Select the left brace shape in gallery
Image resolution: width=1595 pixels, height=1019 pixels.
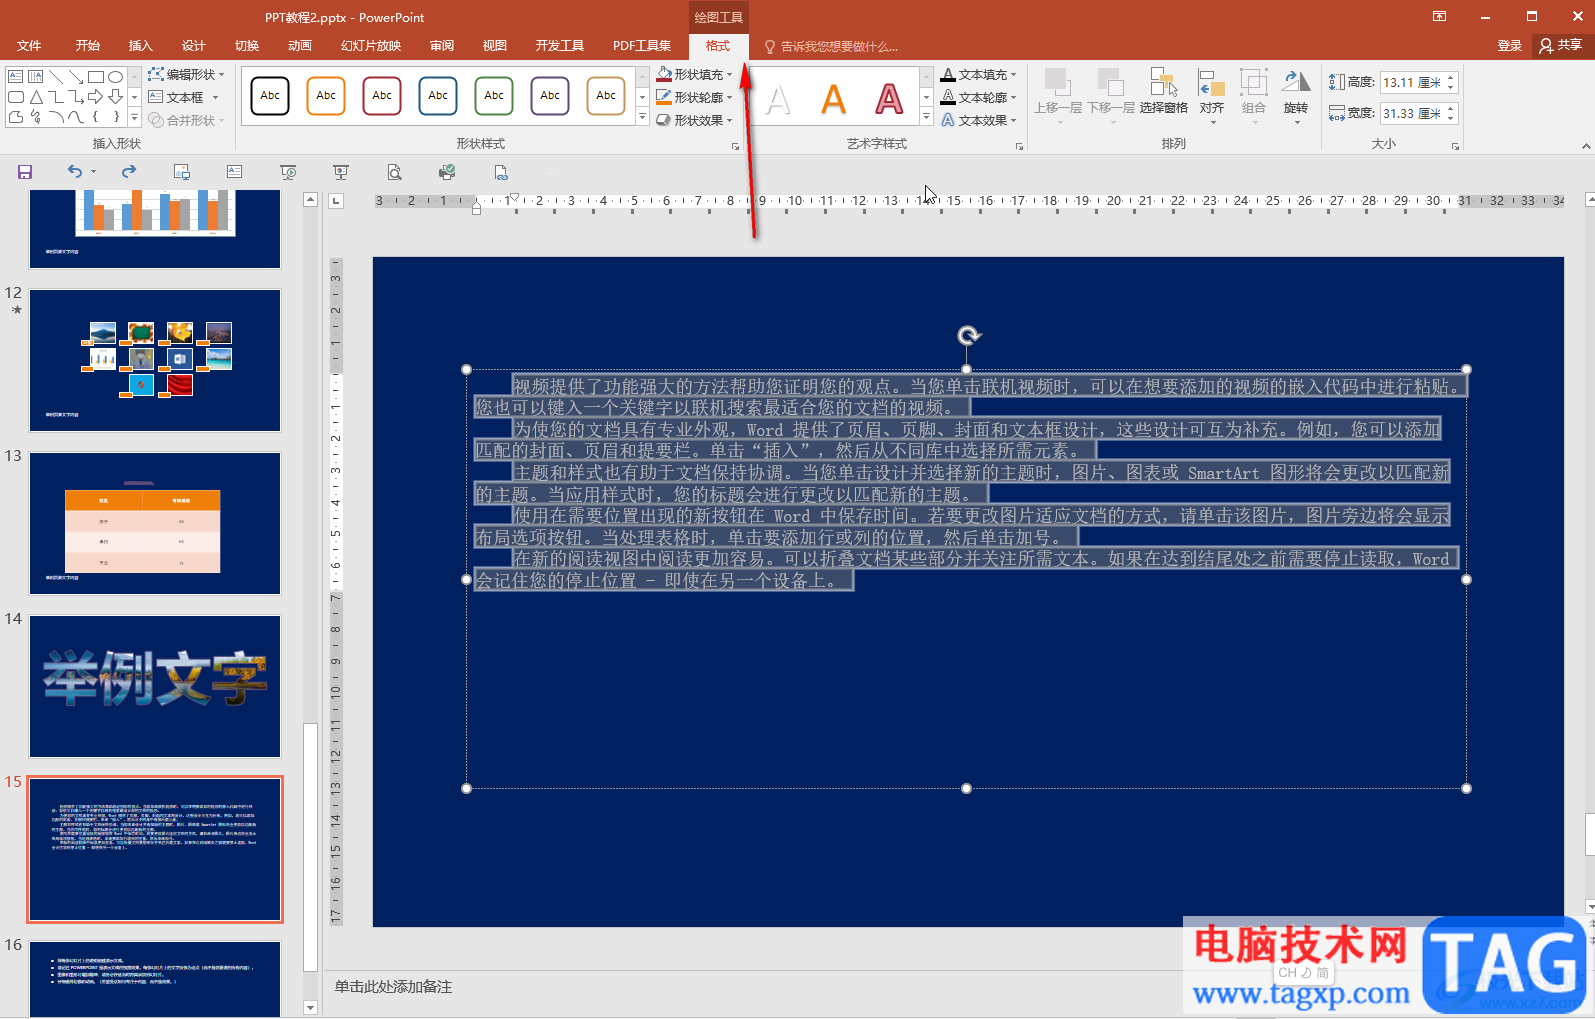[x=96, y=117]
